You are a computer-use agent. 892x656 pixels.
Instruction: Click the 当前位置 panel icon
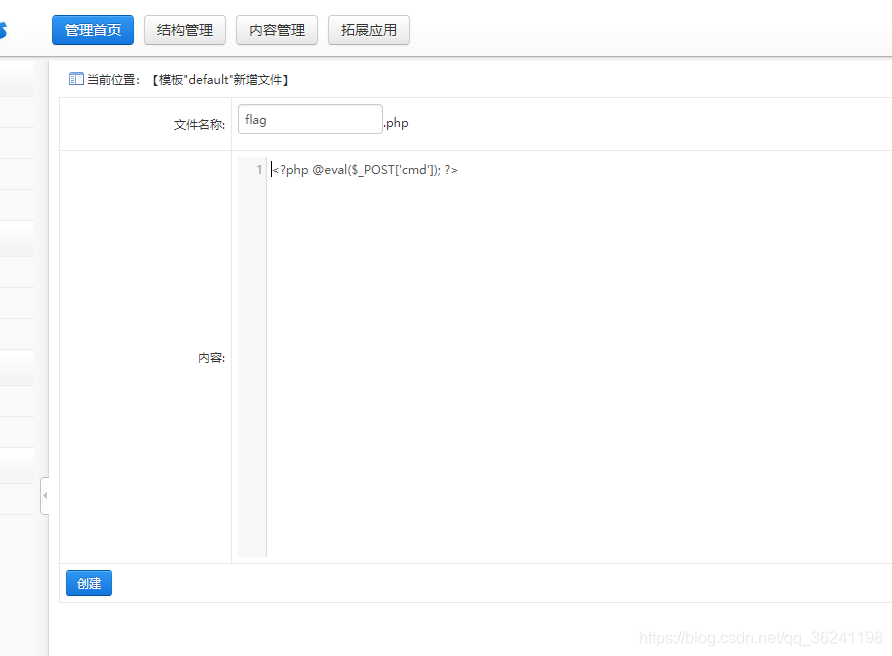[76, 79]
